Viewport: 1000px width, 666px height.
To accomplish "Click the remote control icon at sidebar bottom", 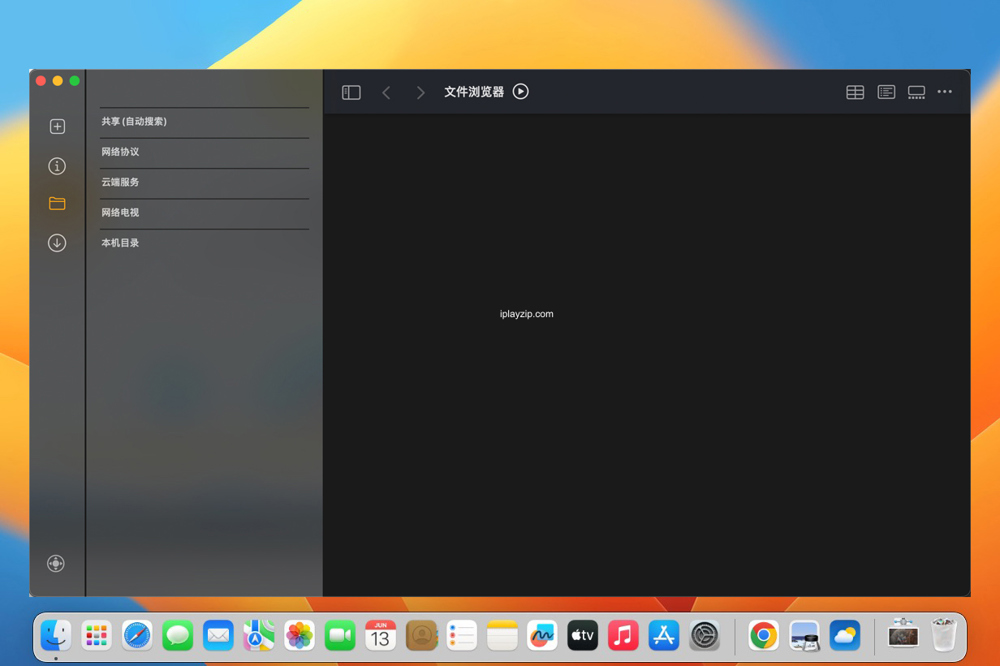I will tap(56, 563).
